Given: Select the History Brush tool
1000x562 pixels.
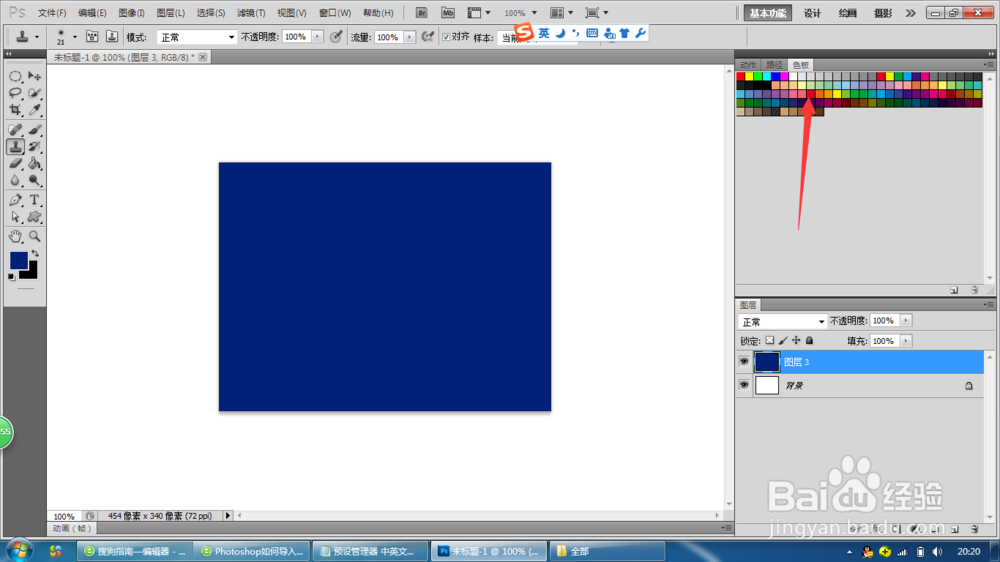Looking at the screenshot, I should 34,147.
